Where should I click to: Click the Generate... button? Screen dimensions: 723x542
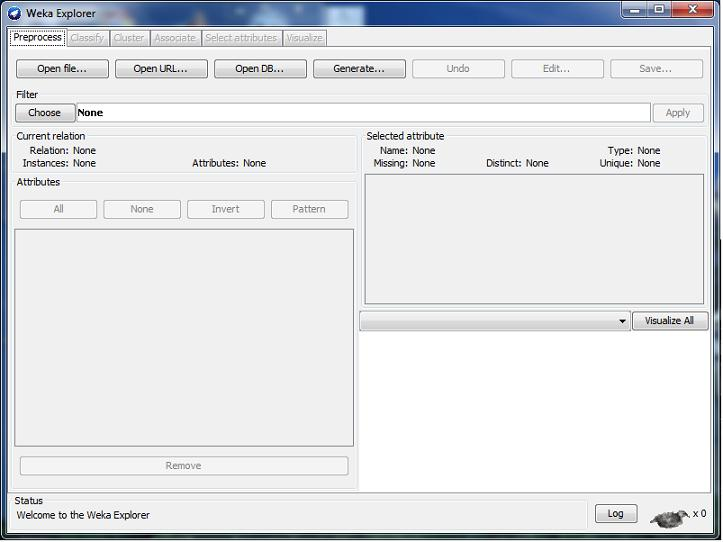359,69
